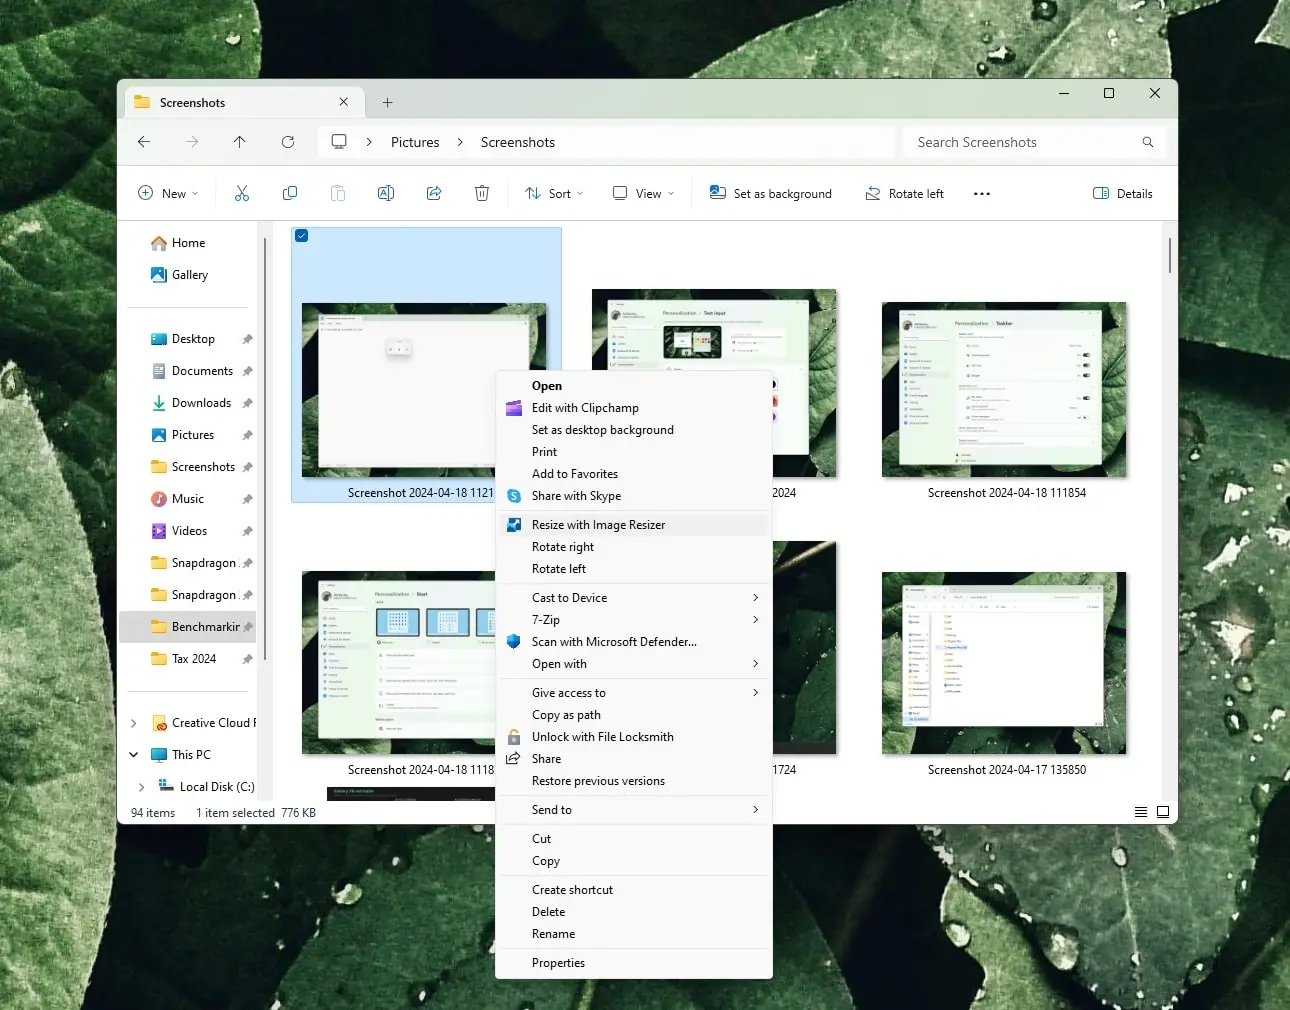
Task: Choose Properties from the context menu
Action: 558,963
